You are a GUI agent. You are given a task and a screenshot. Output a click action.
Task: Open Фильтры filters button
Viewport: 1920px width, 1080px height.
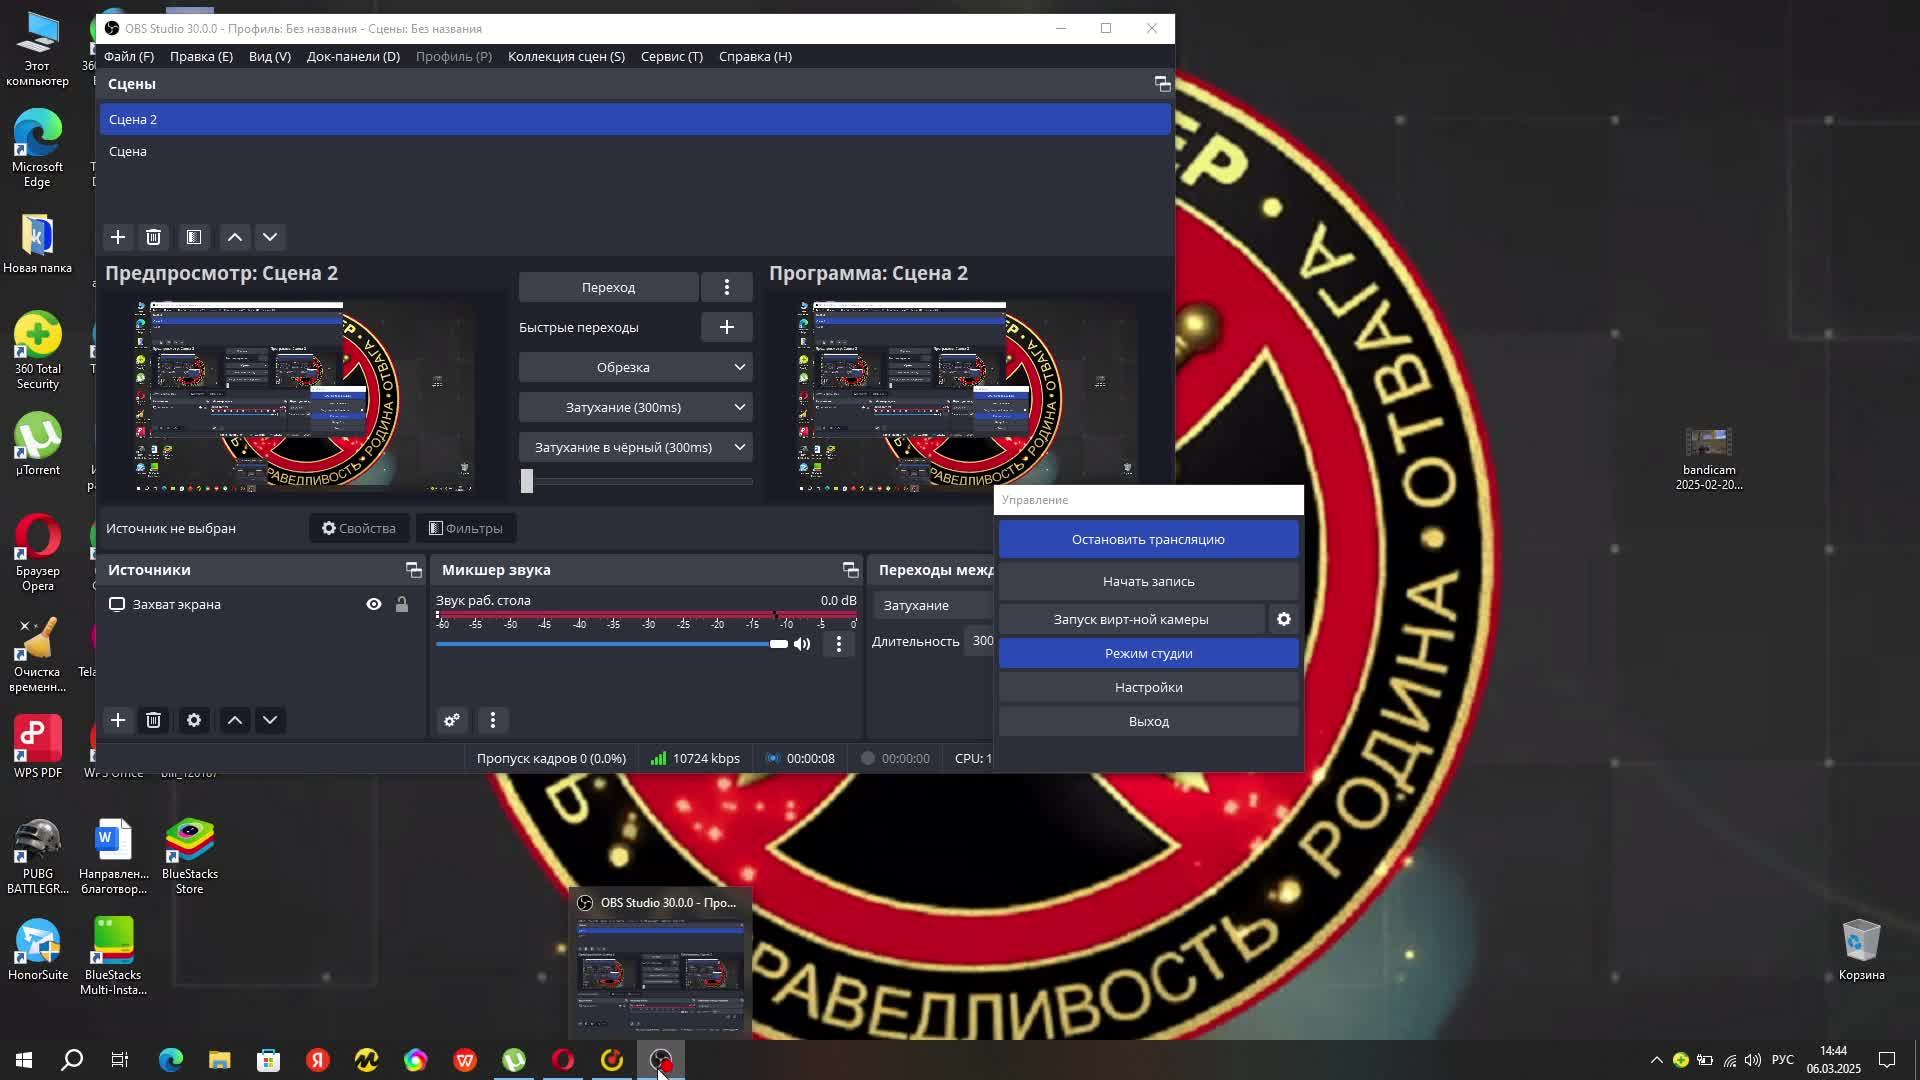coord(466,528)
